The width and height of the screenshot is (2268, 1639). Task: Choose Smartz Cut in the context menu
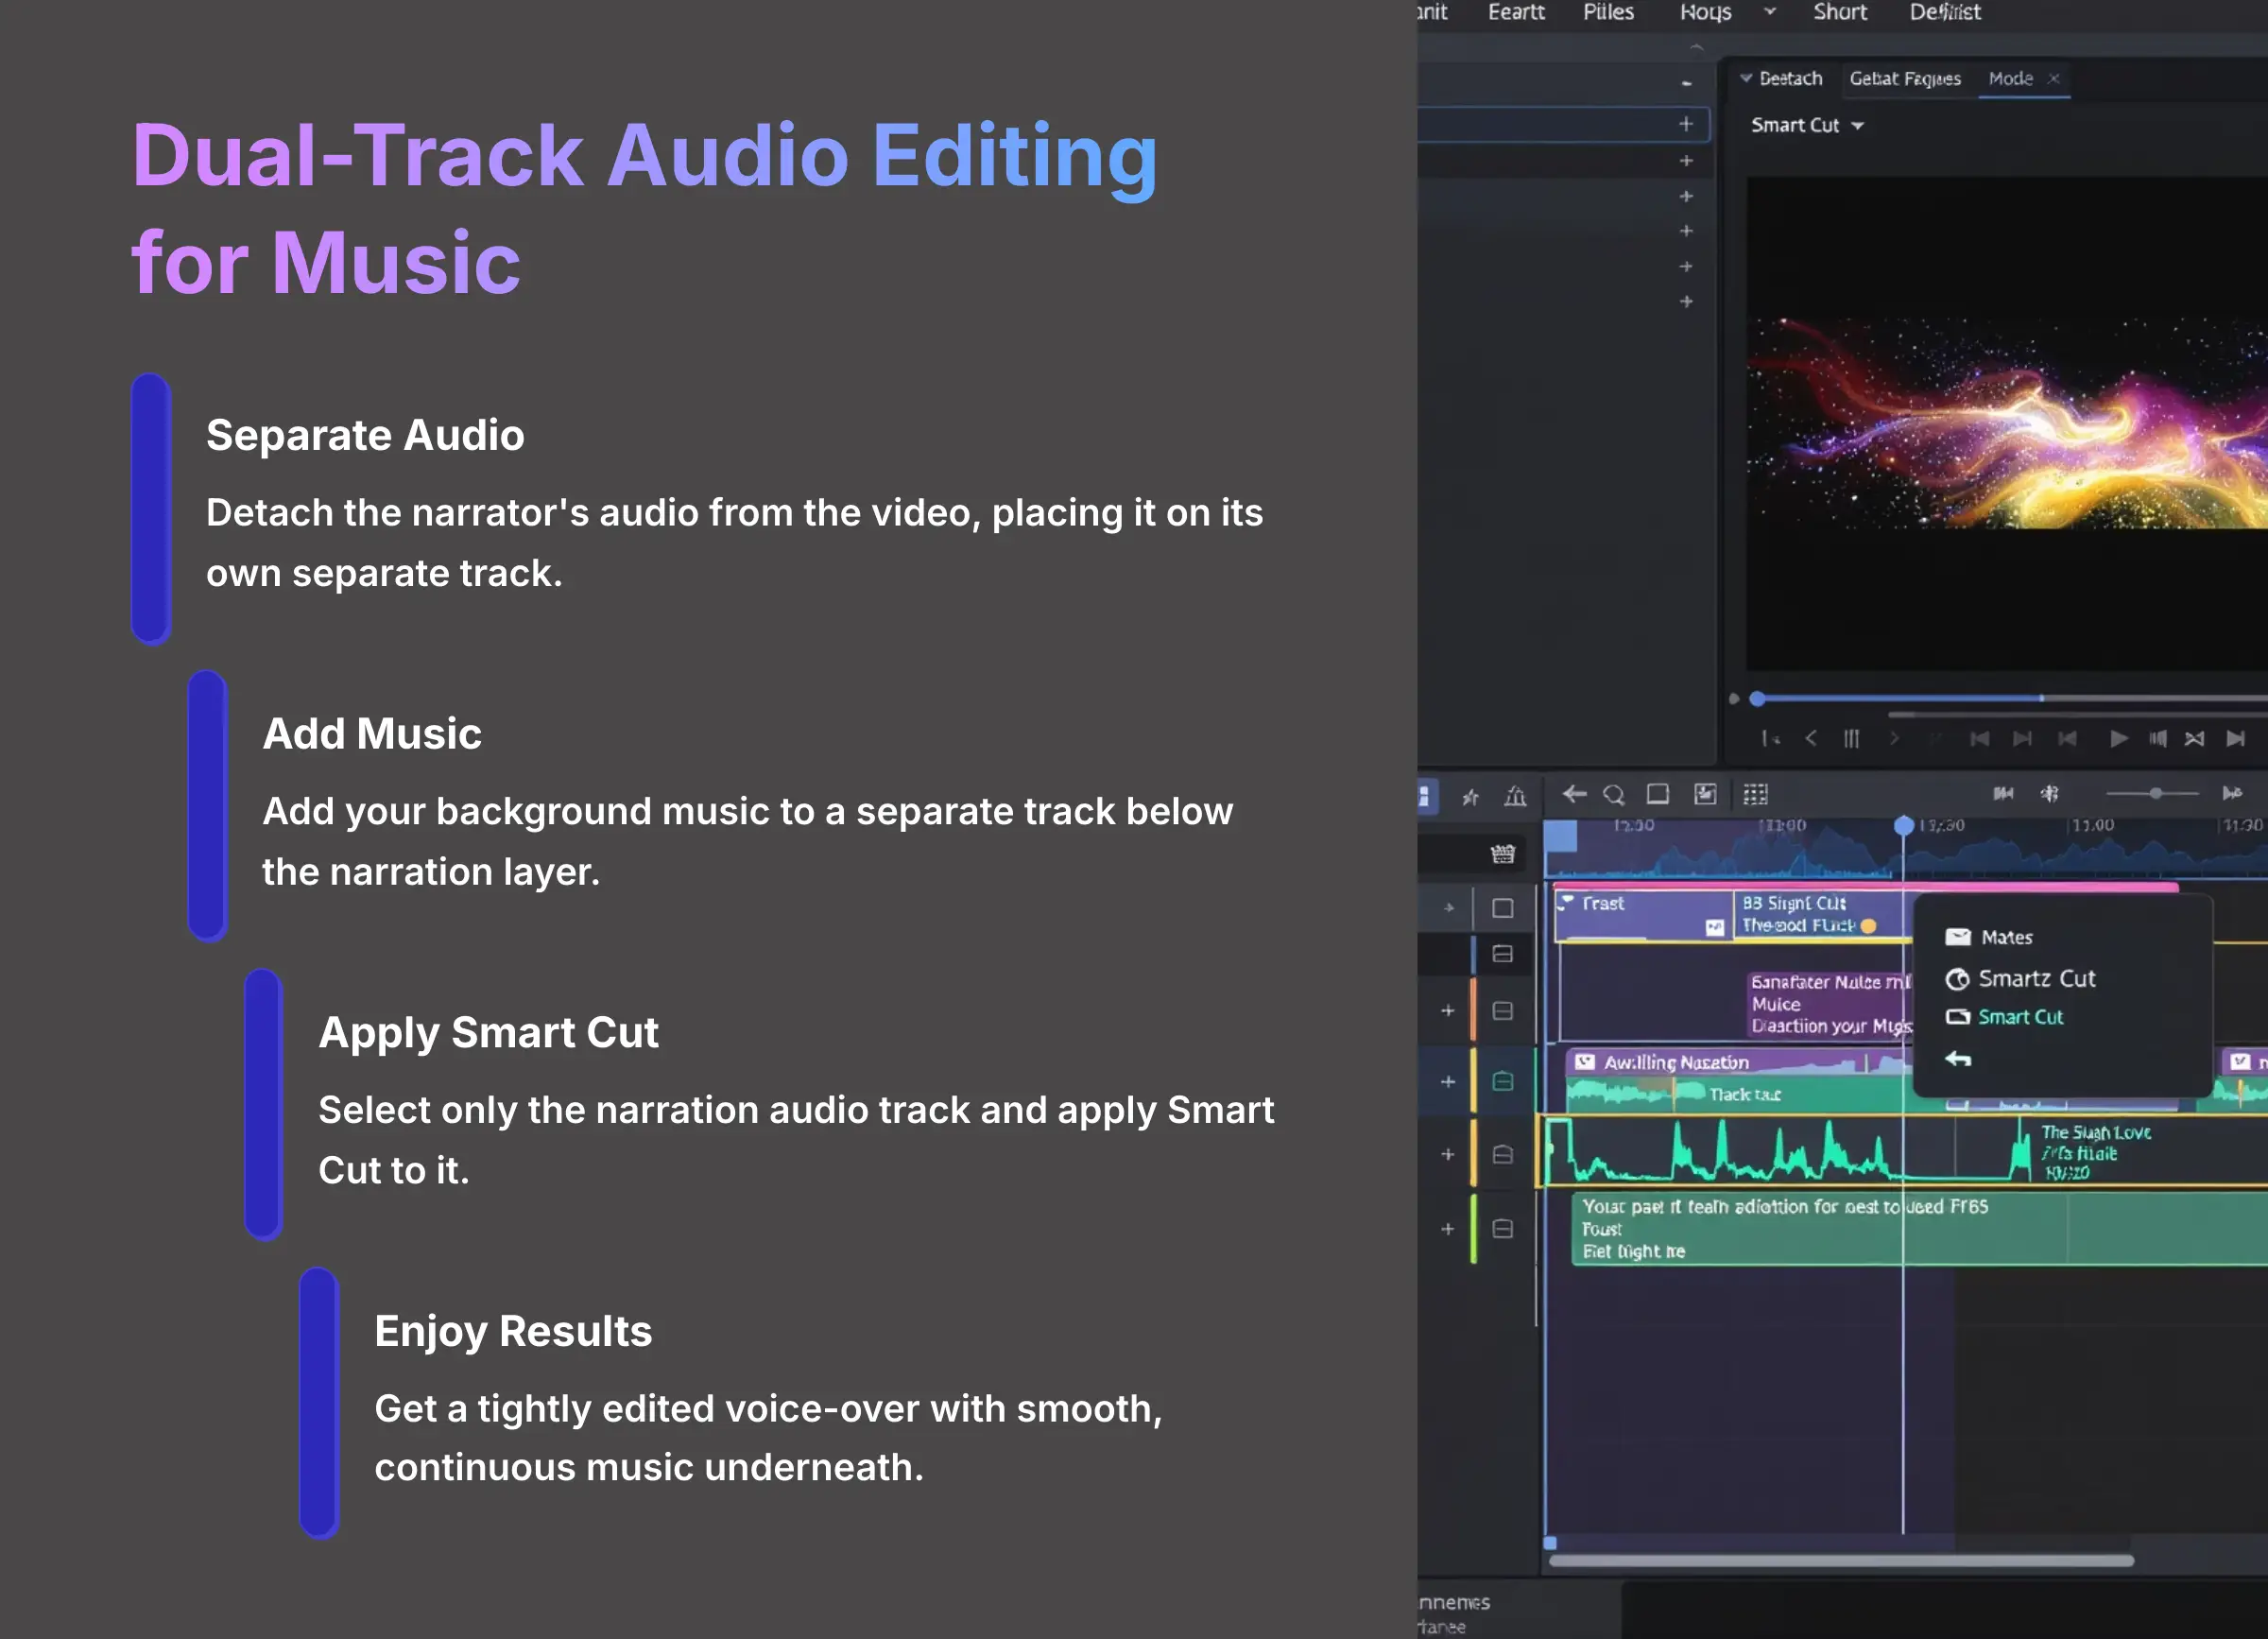coord(2020,979)
